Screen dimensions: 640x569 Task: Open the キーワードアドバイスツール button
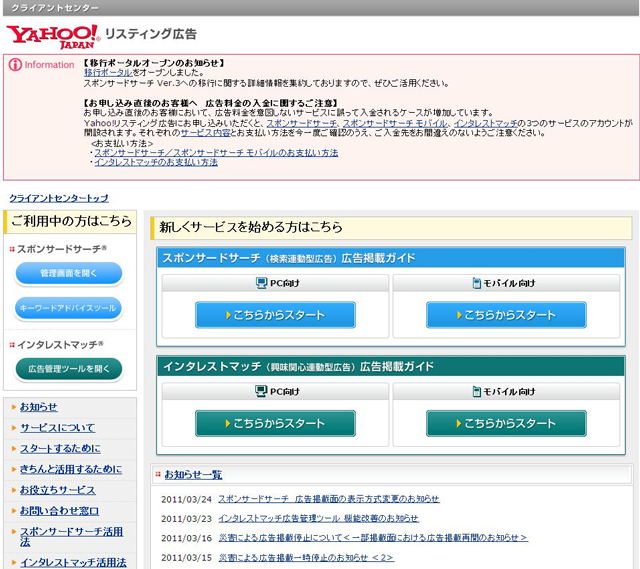(68, 309)
